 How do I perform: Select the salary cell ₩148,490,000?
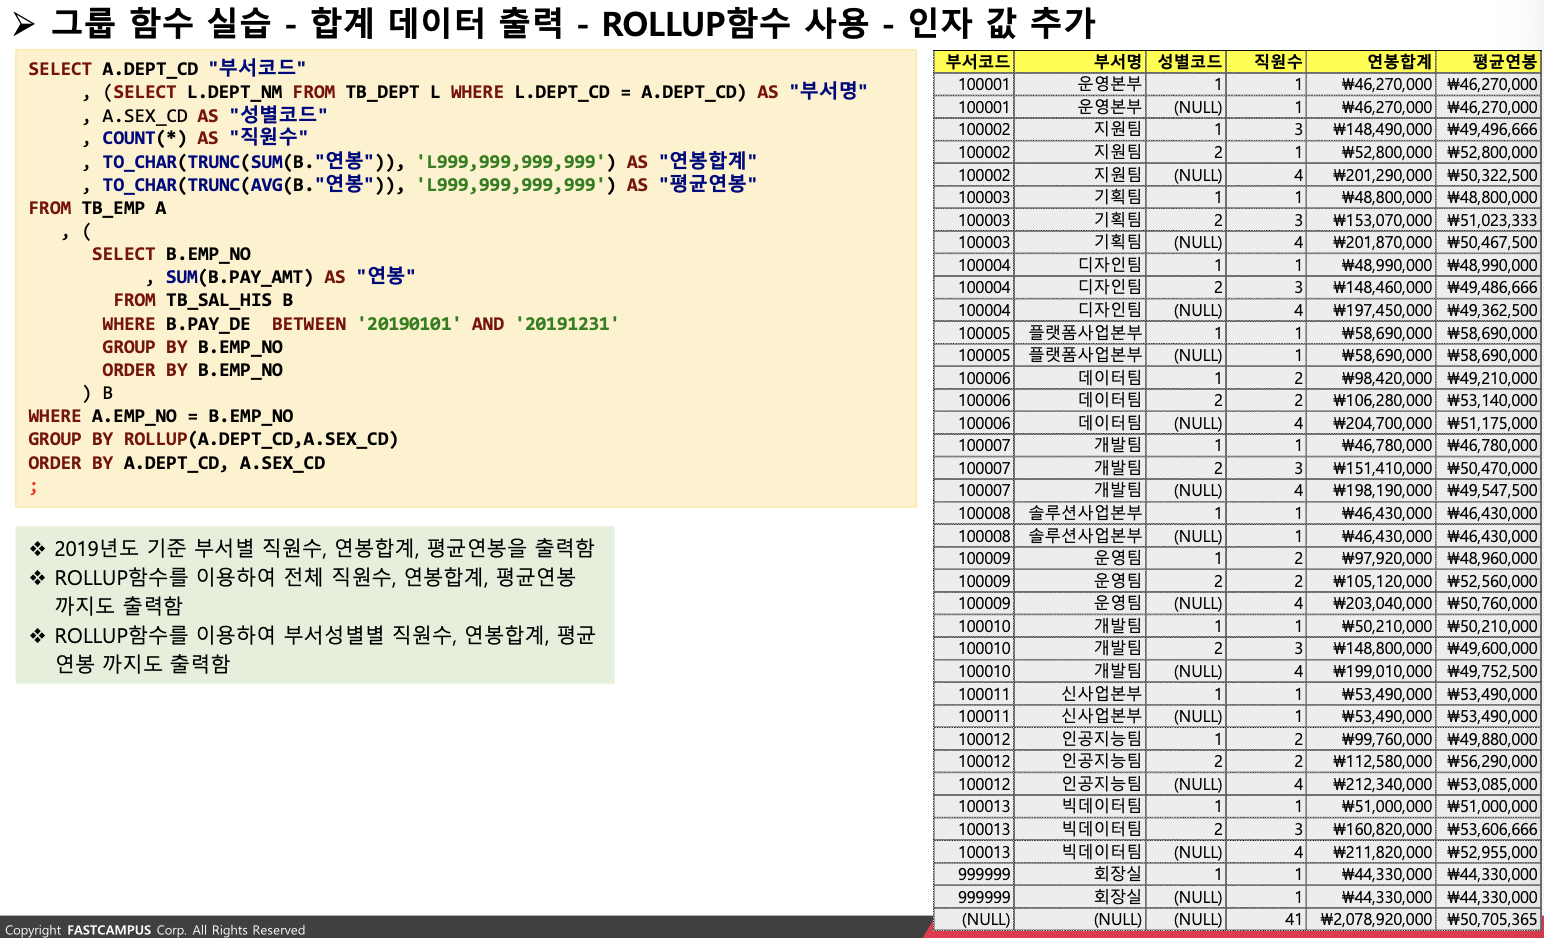coord(1371,129)
